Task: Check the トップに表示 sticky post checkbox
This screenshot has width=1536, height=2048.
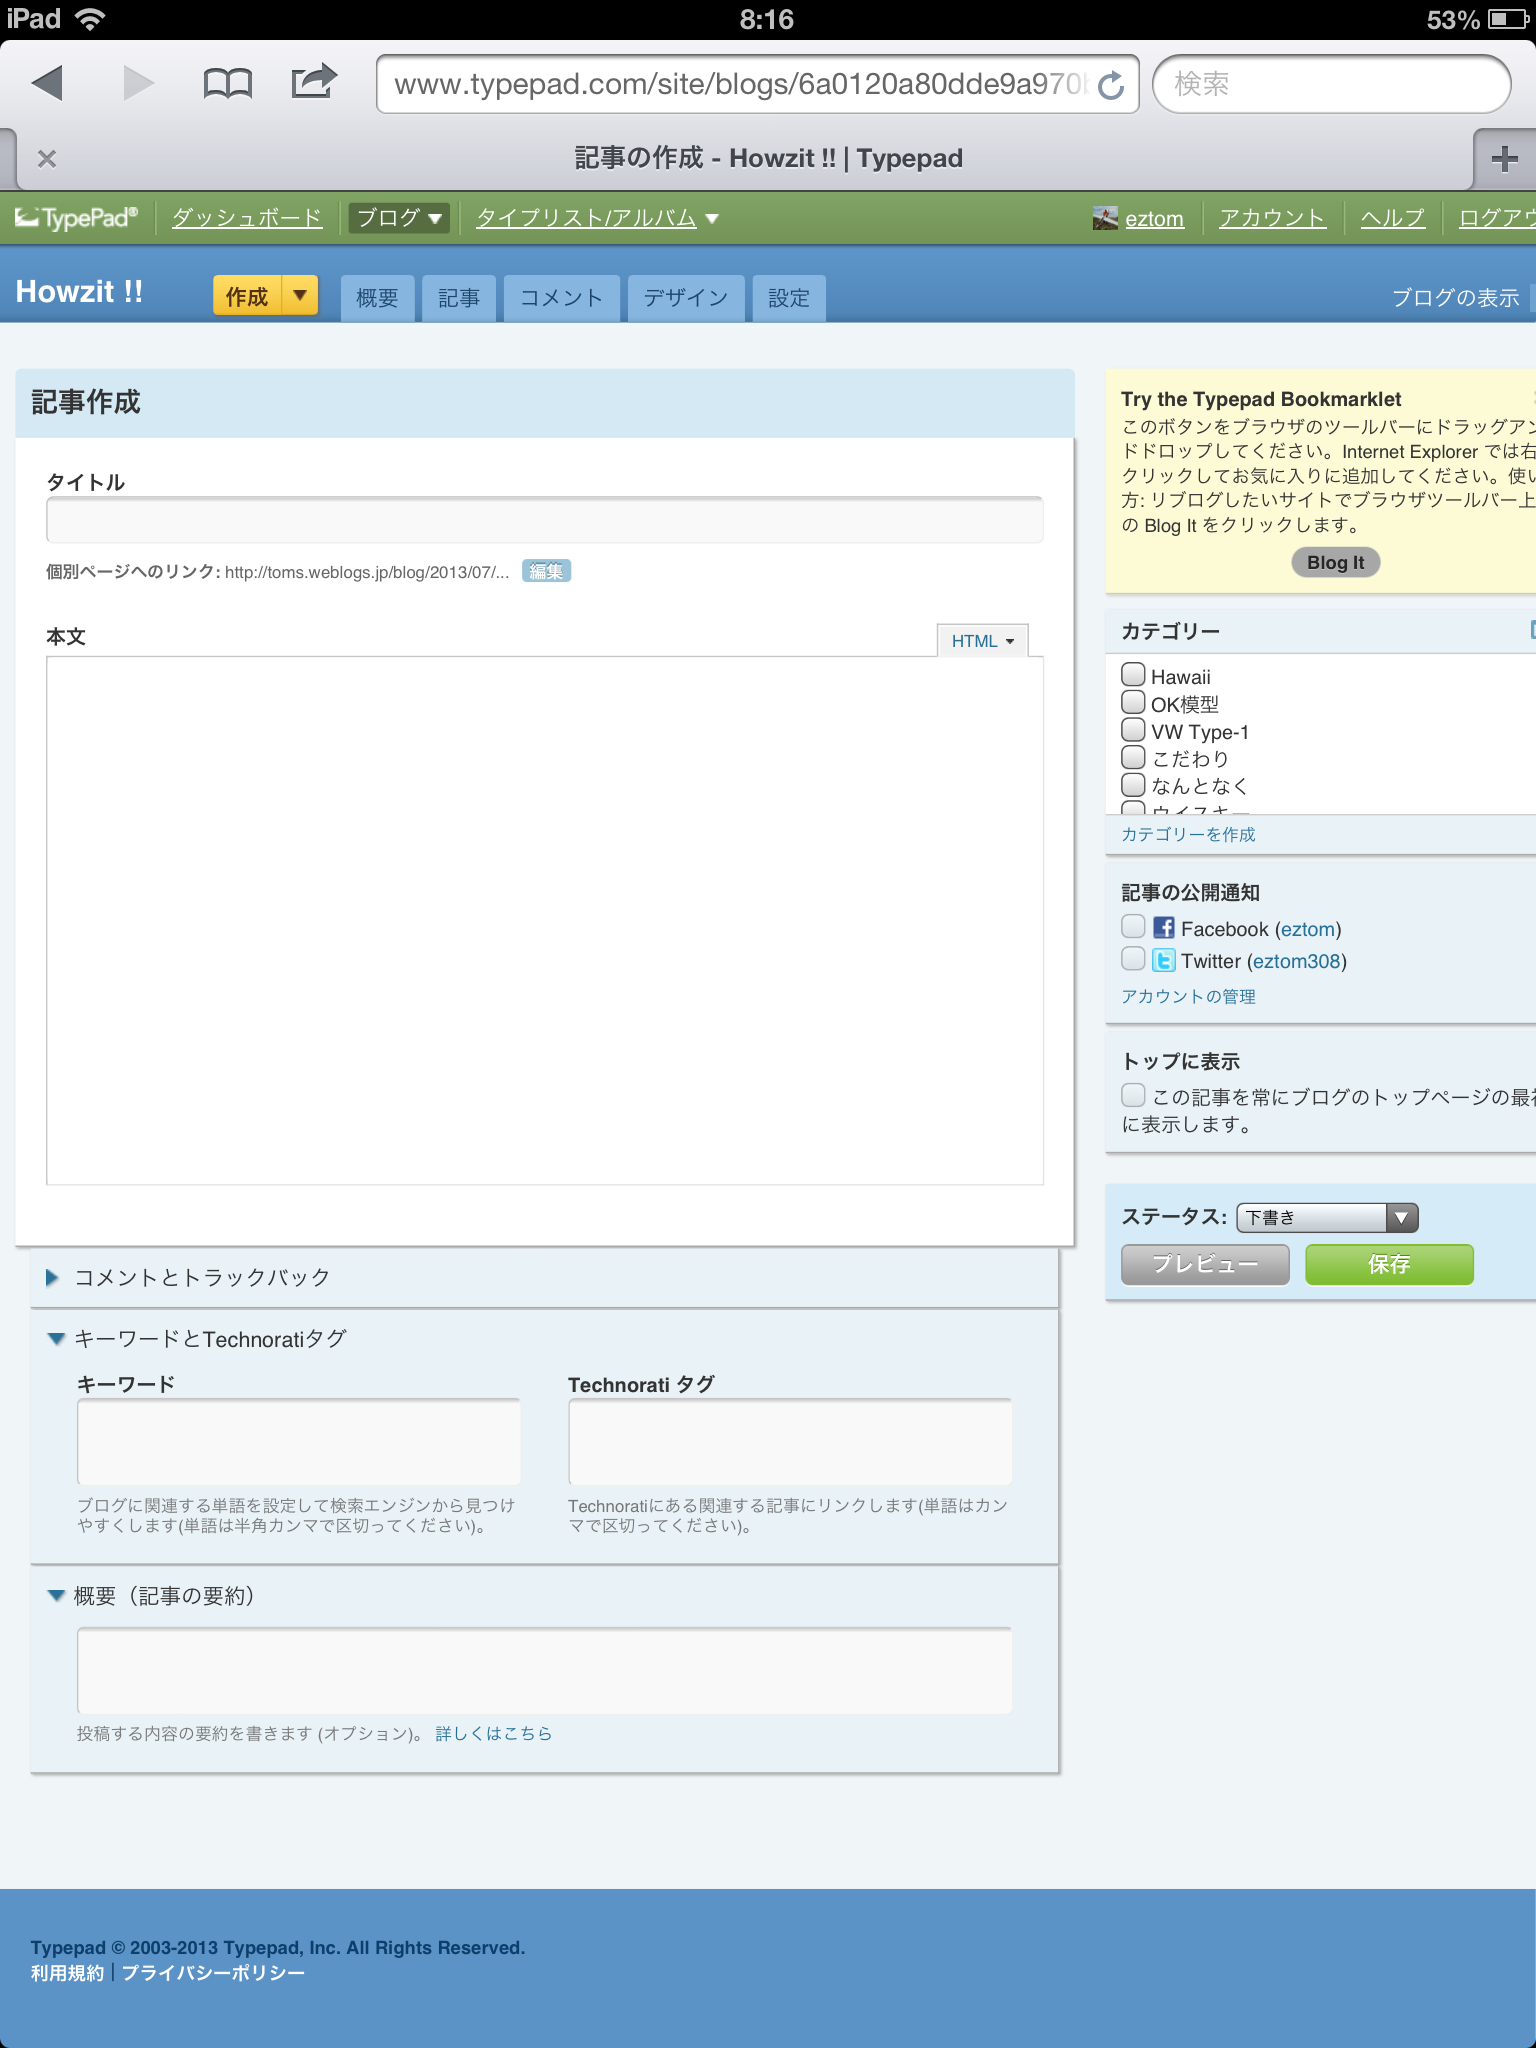Action: pos(1133,1095)
